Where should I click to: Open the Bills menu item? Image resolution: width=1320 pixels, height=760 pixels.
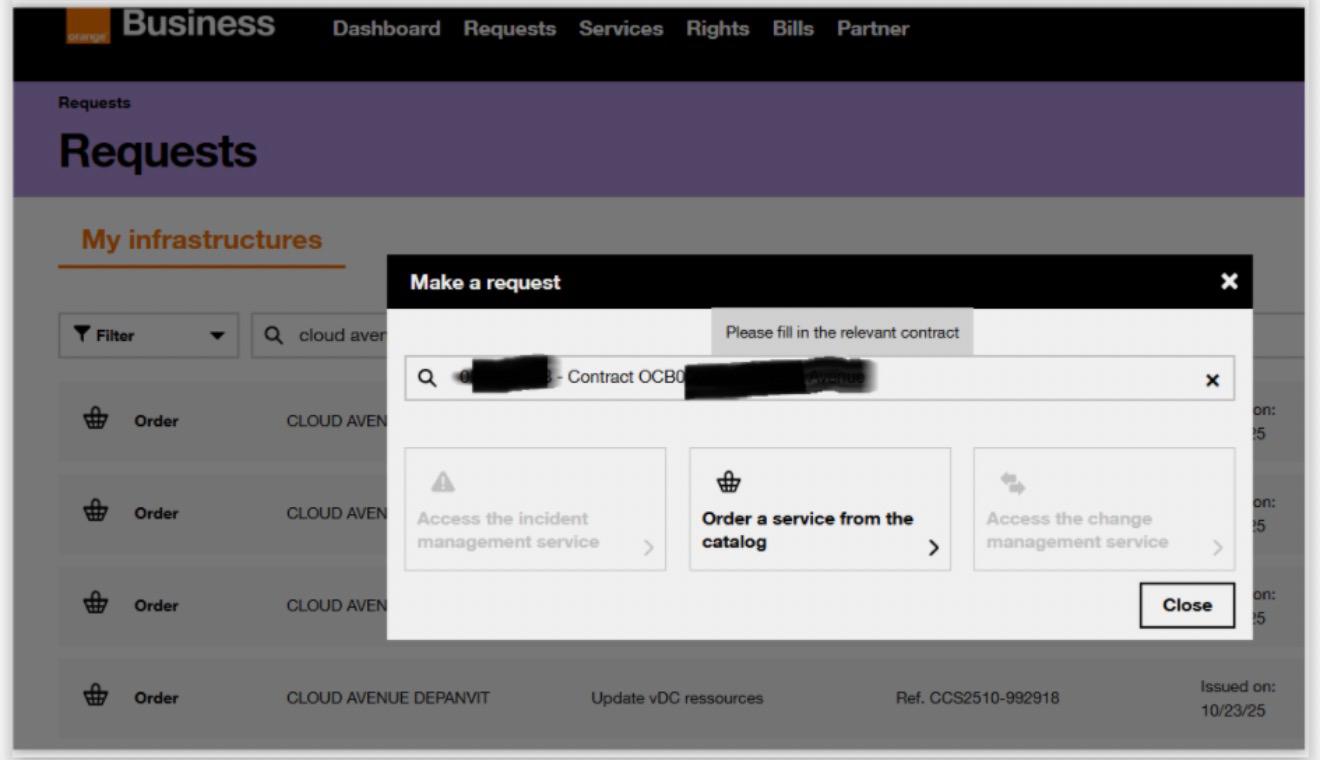pyautogui.click(x=793, y=29)
